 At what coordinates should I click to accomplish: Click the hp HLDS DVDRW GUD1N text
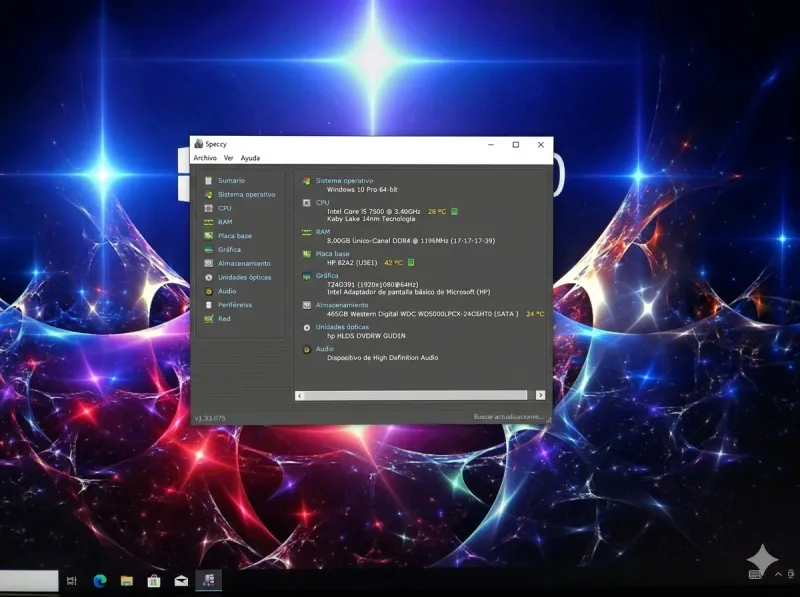coord(366,336)
